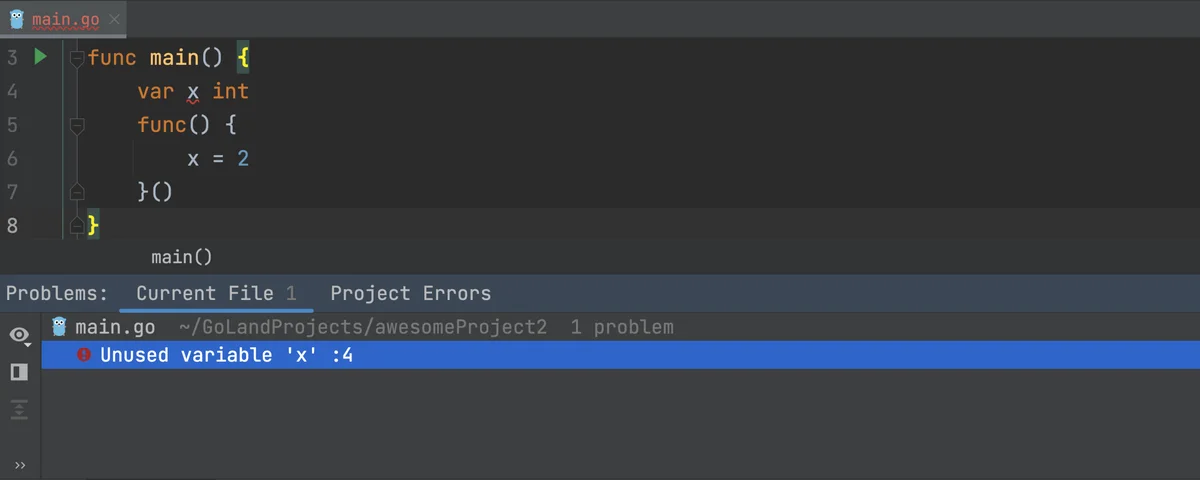Run main with the green gutter arrow
The height and width of the screenshot is (480, 1200).
point(40,57)
